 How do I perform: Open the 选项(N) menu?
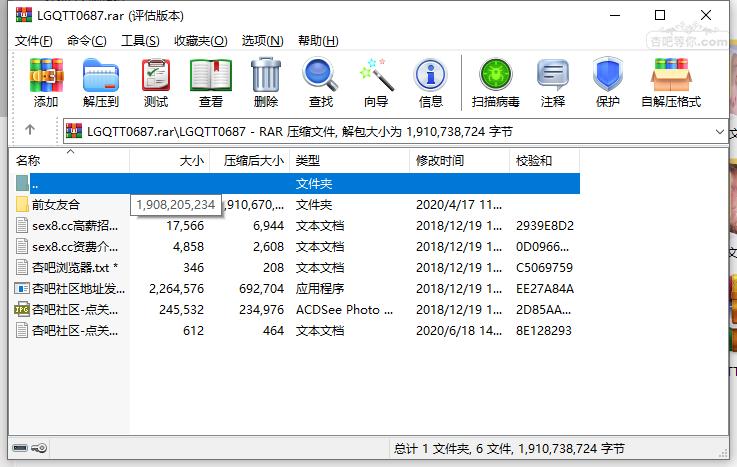tap(262, 41)
